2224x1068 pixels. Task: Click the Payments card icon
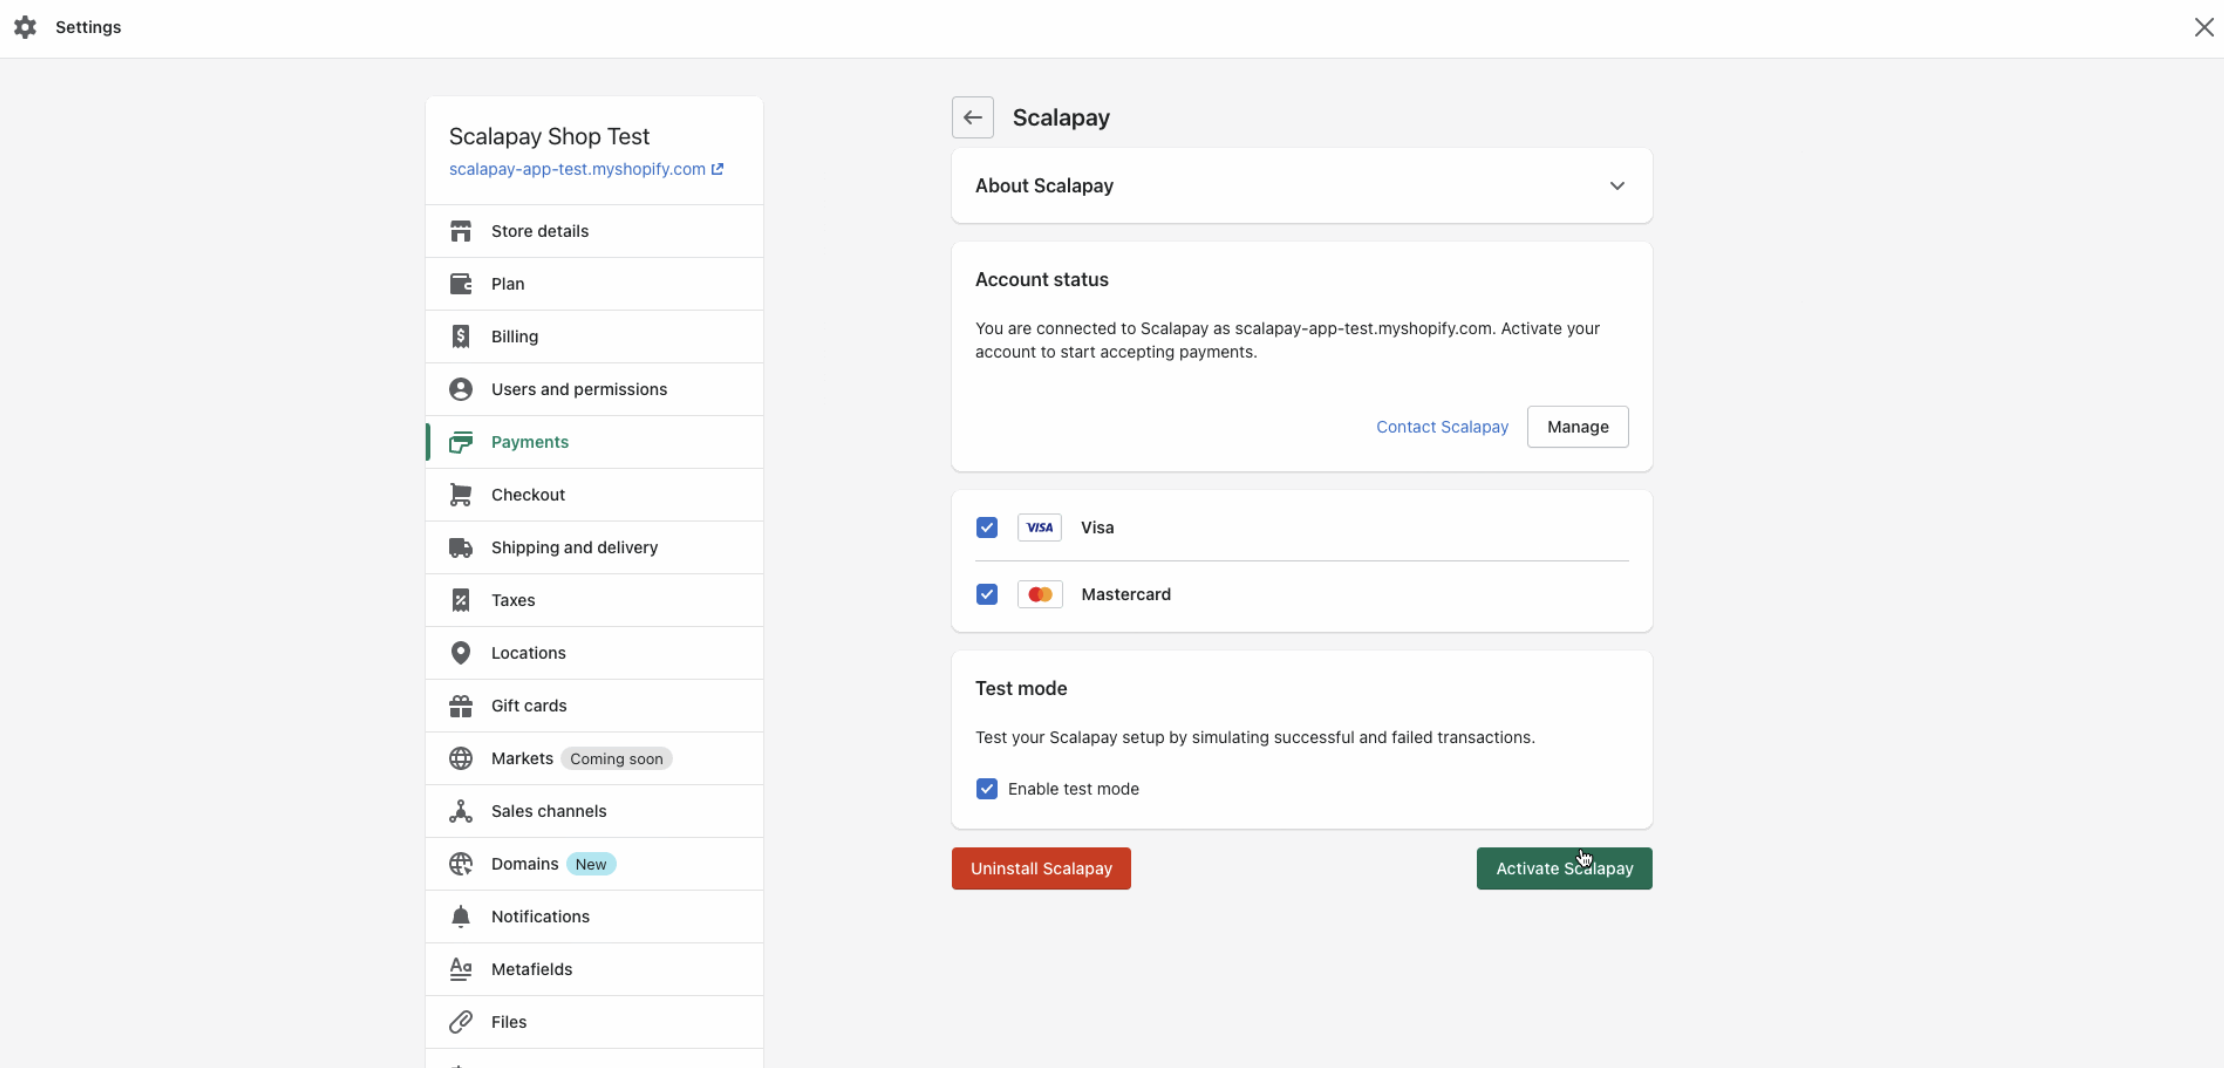click(x=460, y=442)
